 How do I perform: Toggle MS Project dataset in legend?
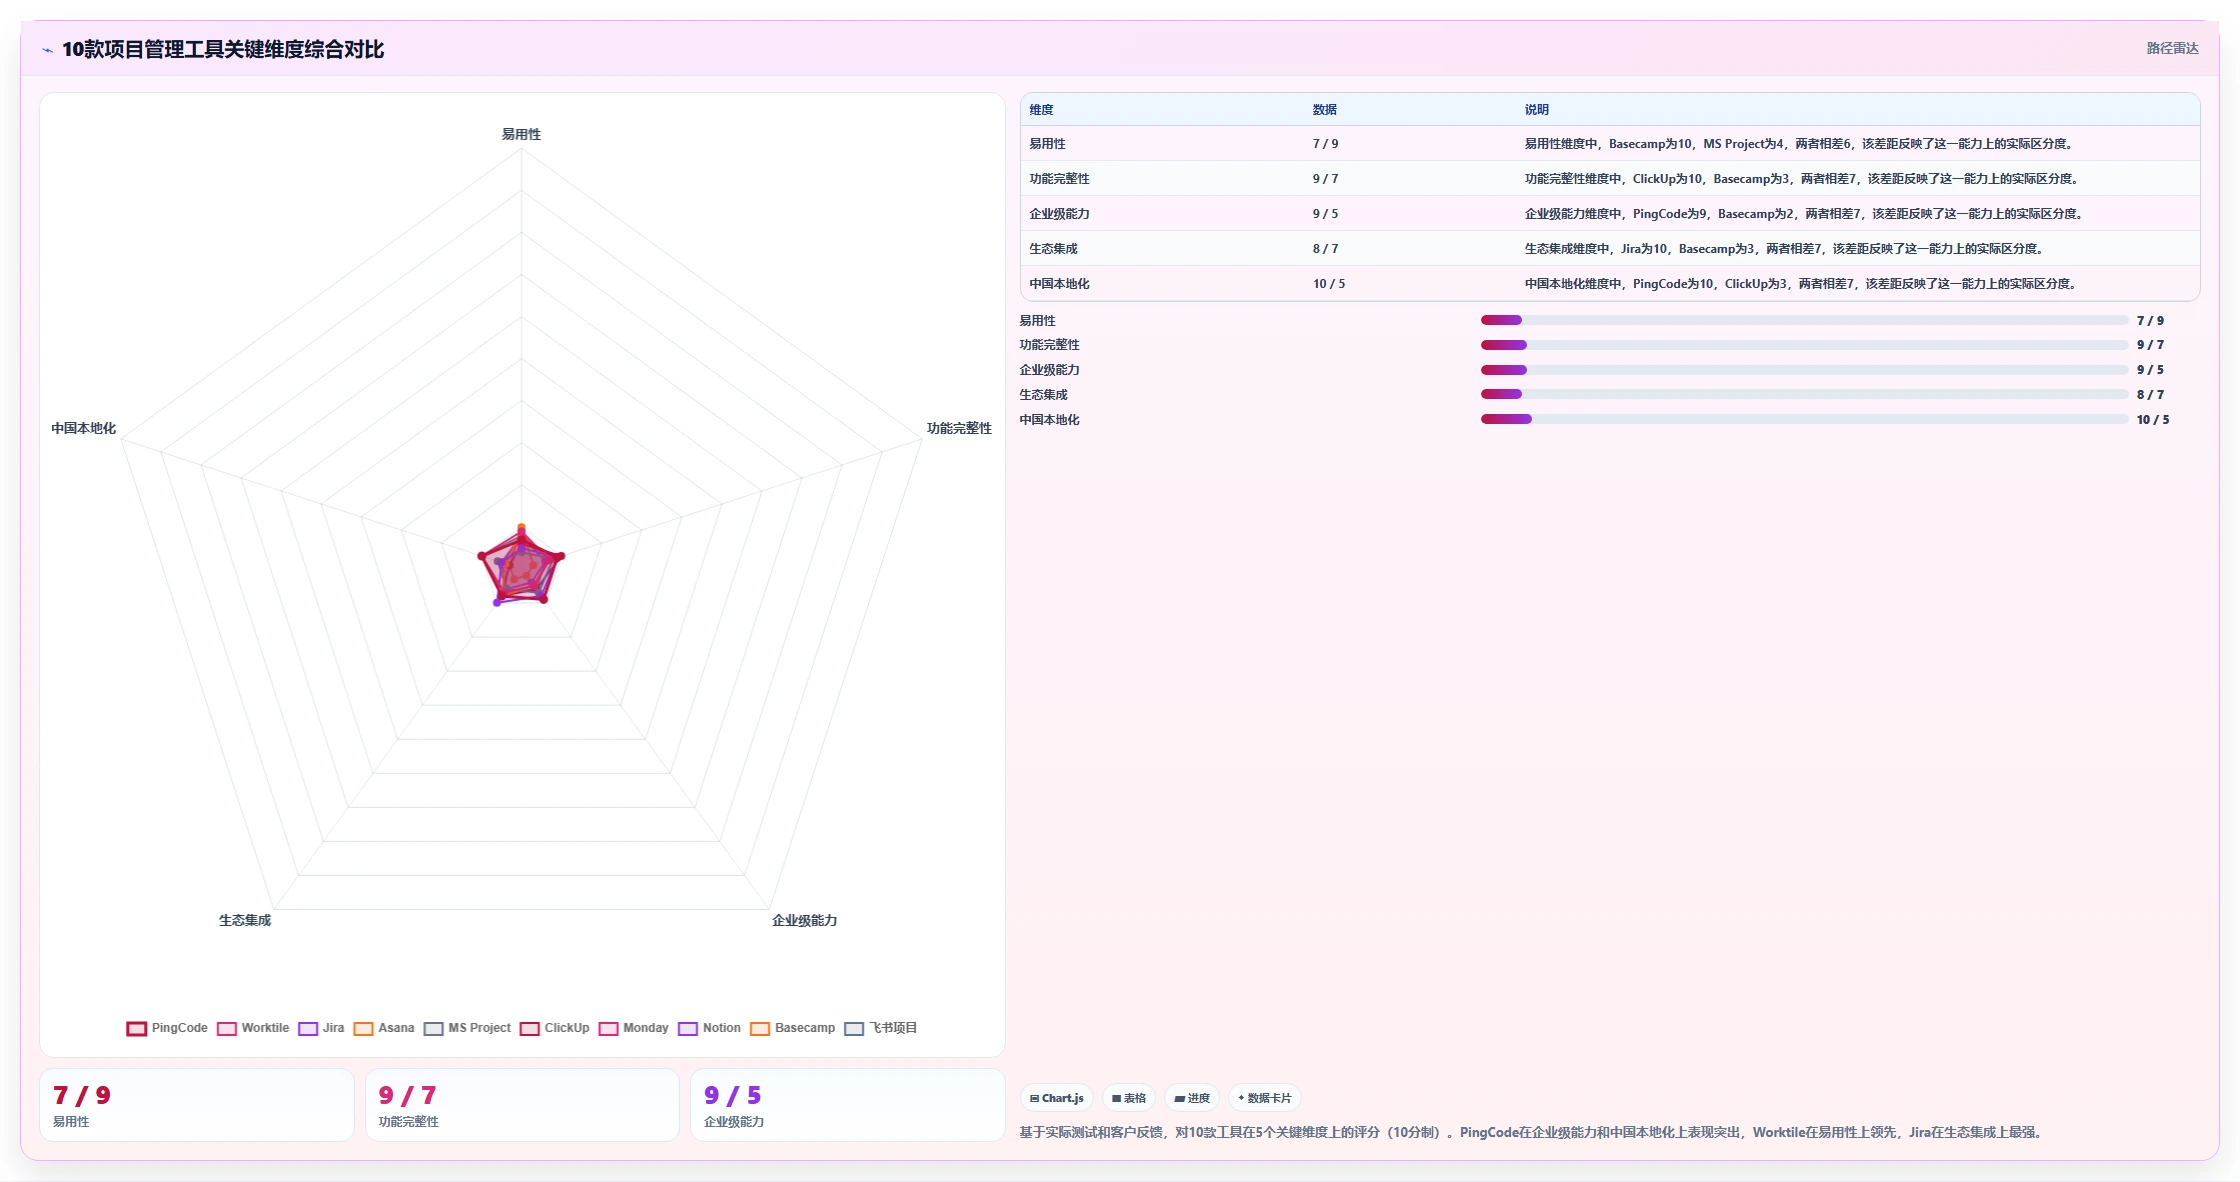467,1028
